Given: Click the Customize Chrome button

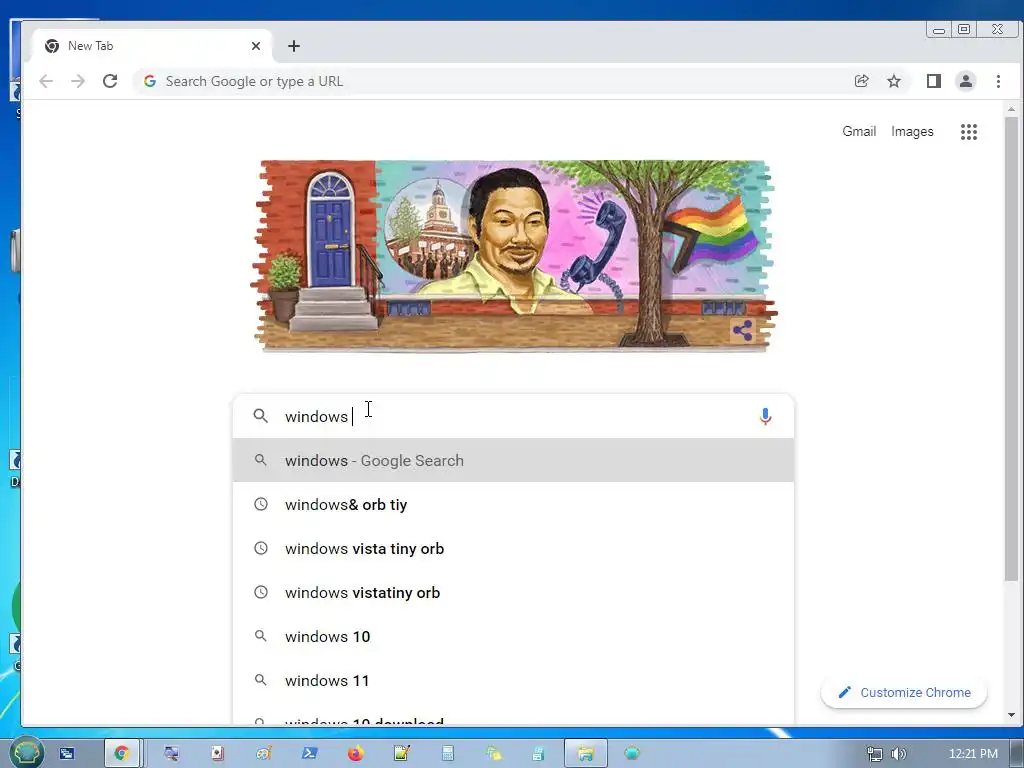Looking at the screenshot, I should pyautogui.click(x=904, y=692).
